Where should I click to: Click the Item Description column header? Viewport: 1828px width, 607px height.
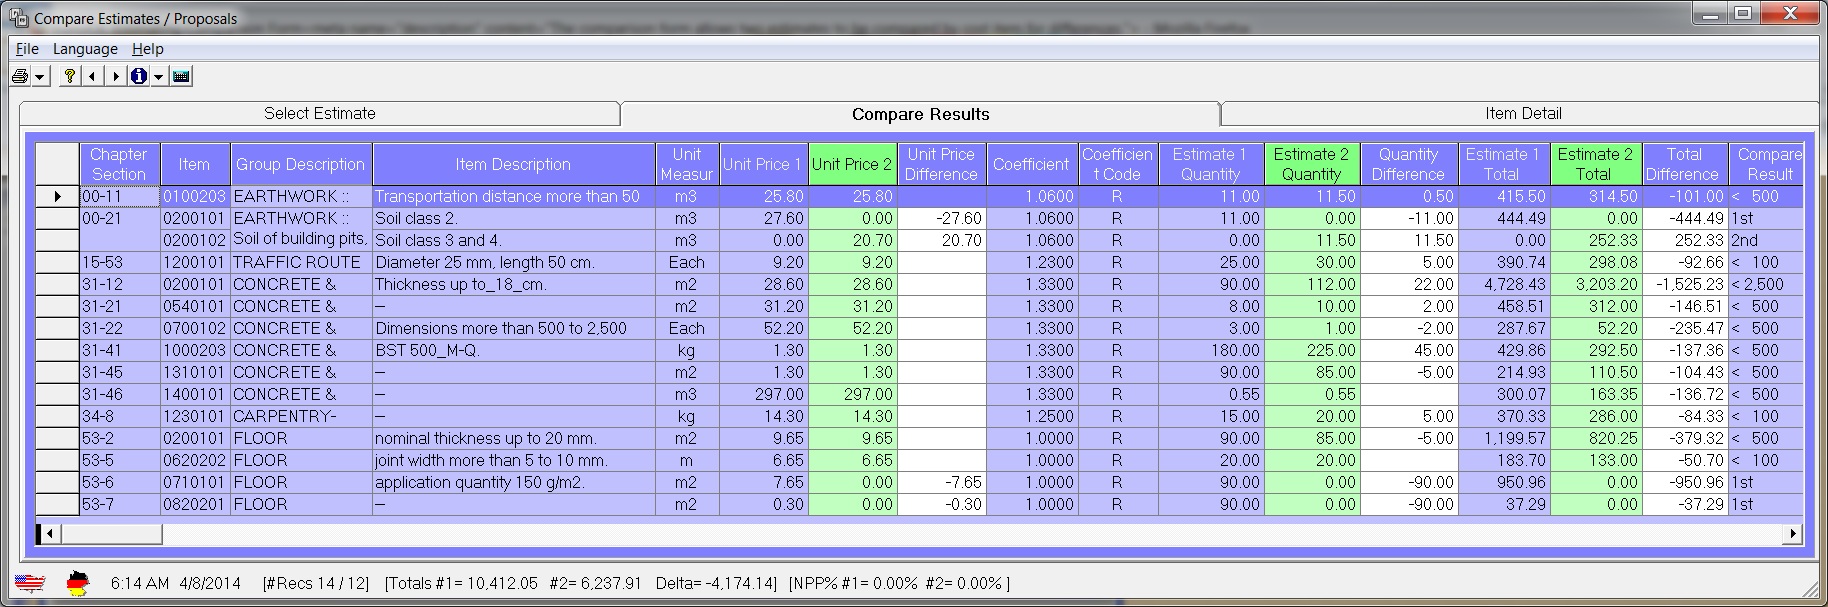click(x=513, y=164)
